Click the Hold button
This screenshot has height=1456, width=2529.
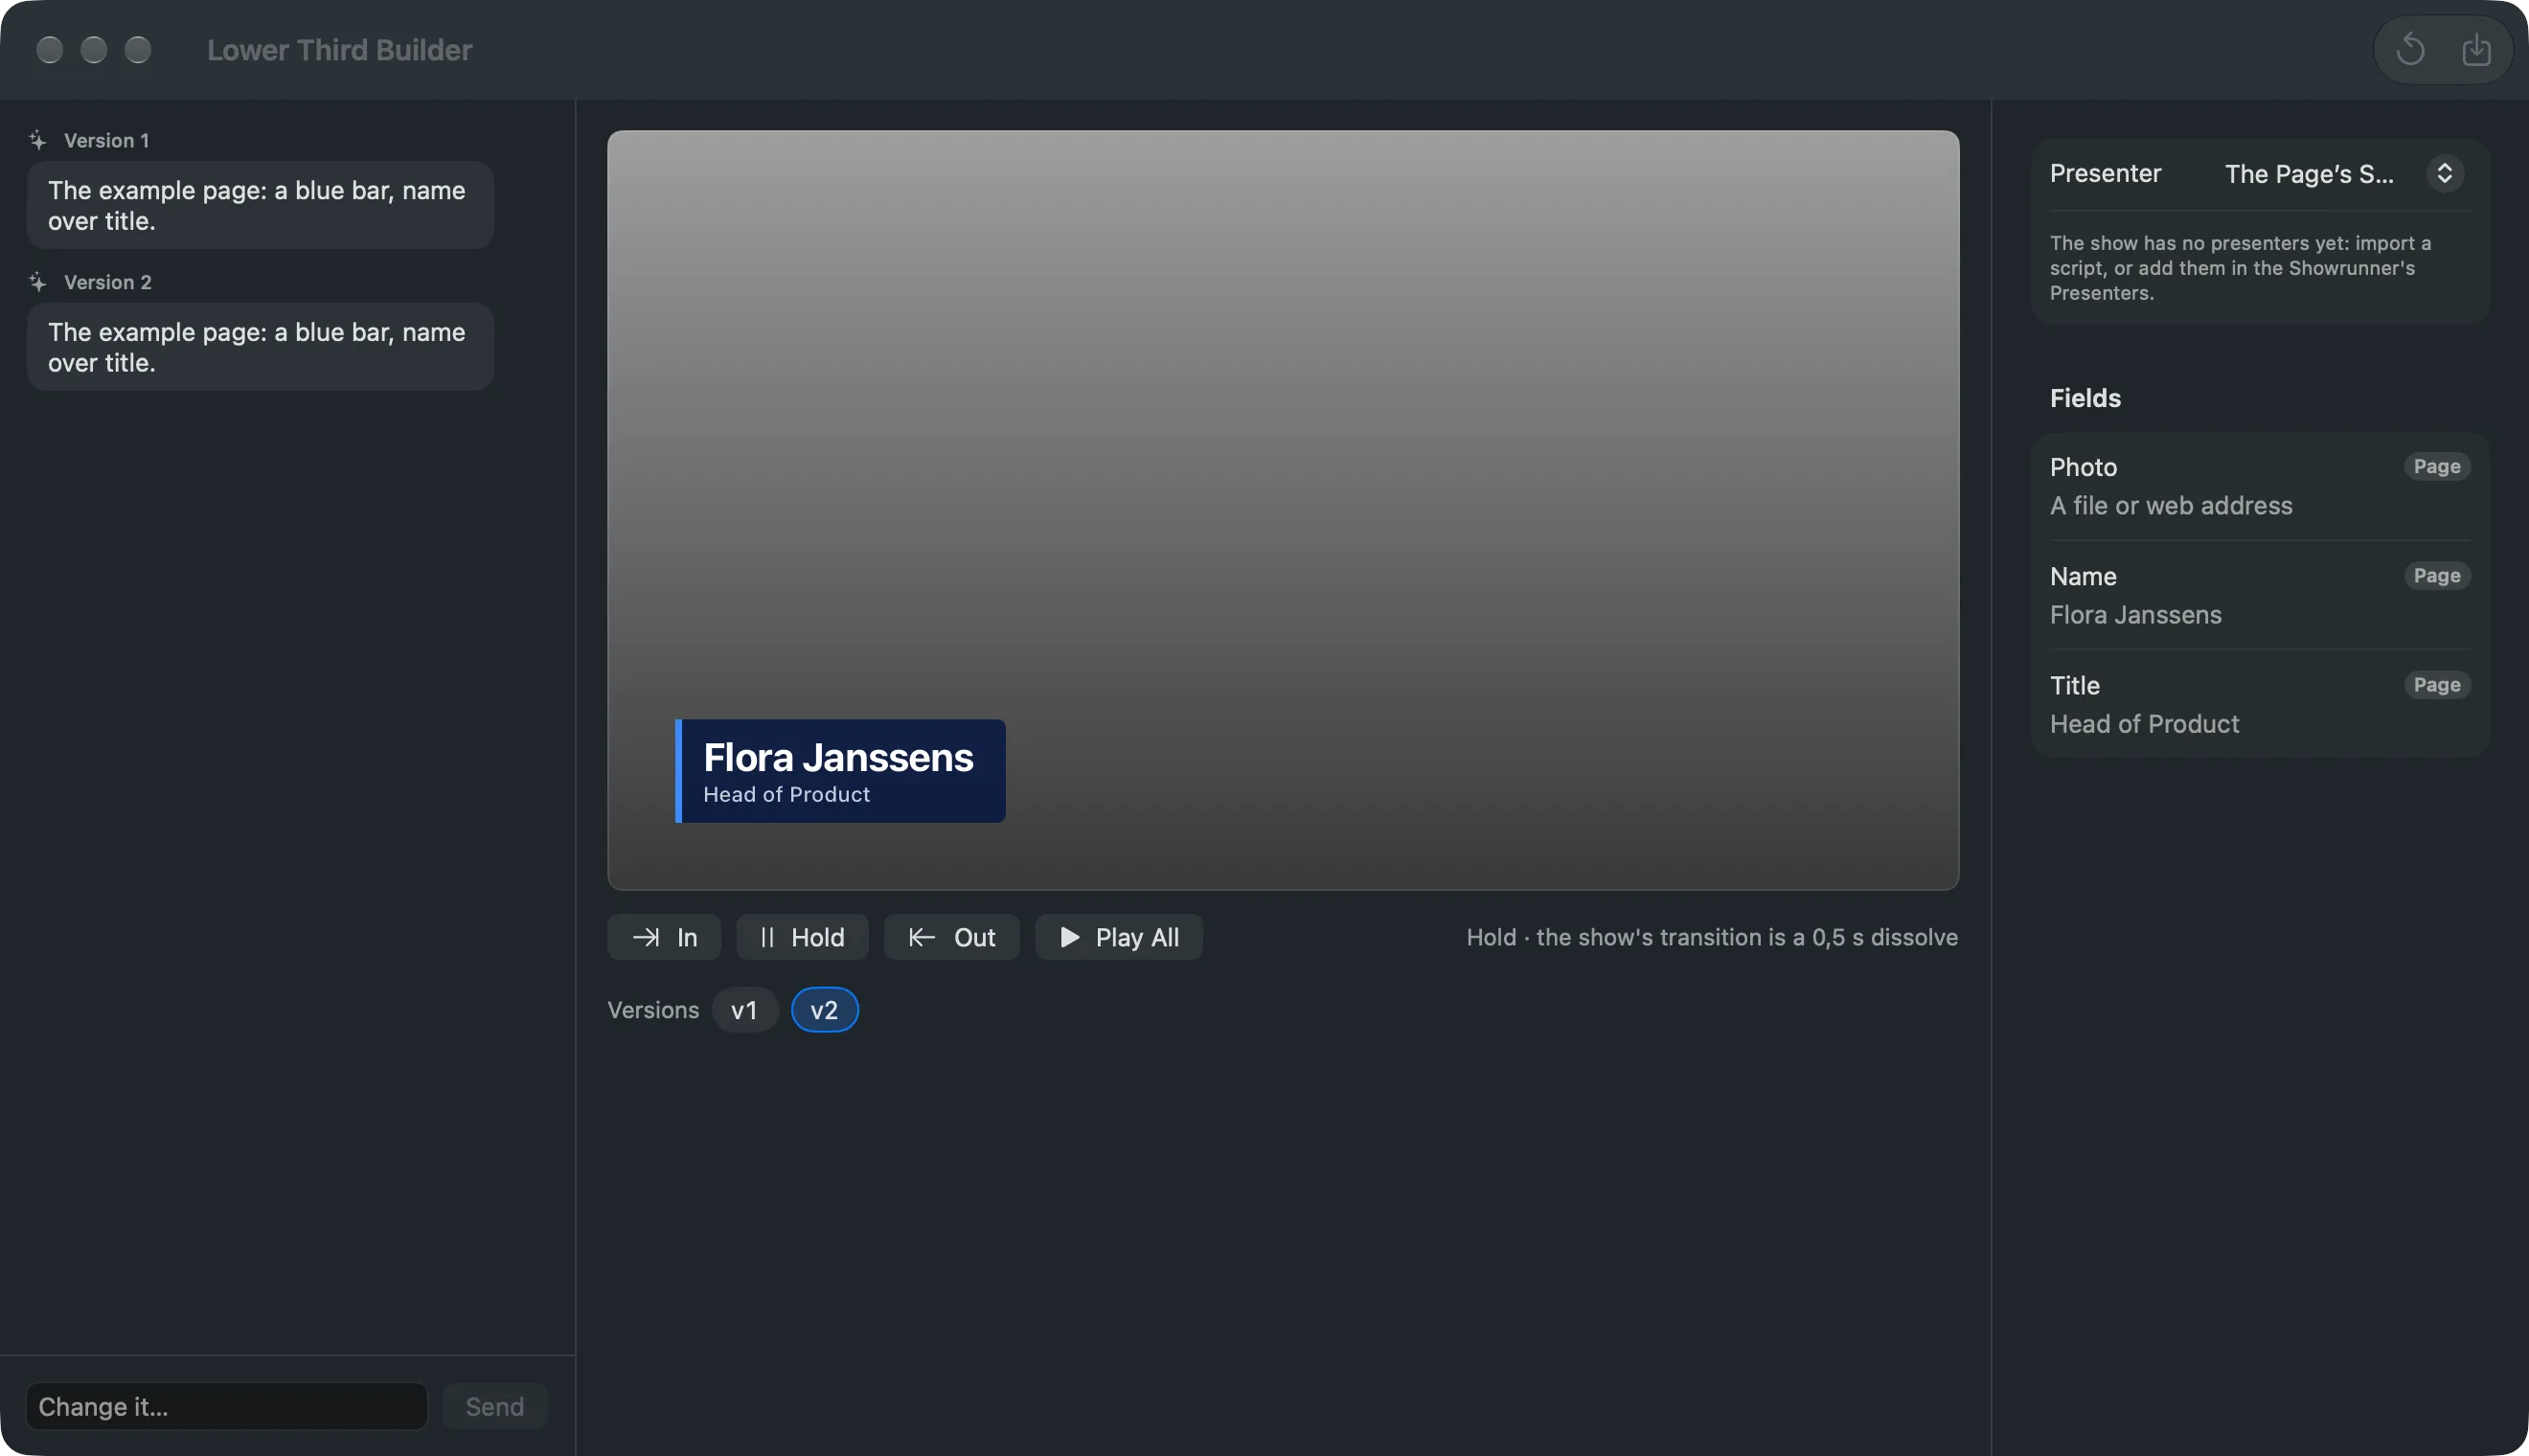tap(802, 937)
